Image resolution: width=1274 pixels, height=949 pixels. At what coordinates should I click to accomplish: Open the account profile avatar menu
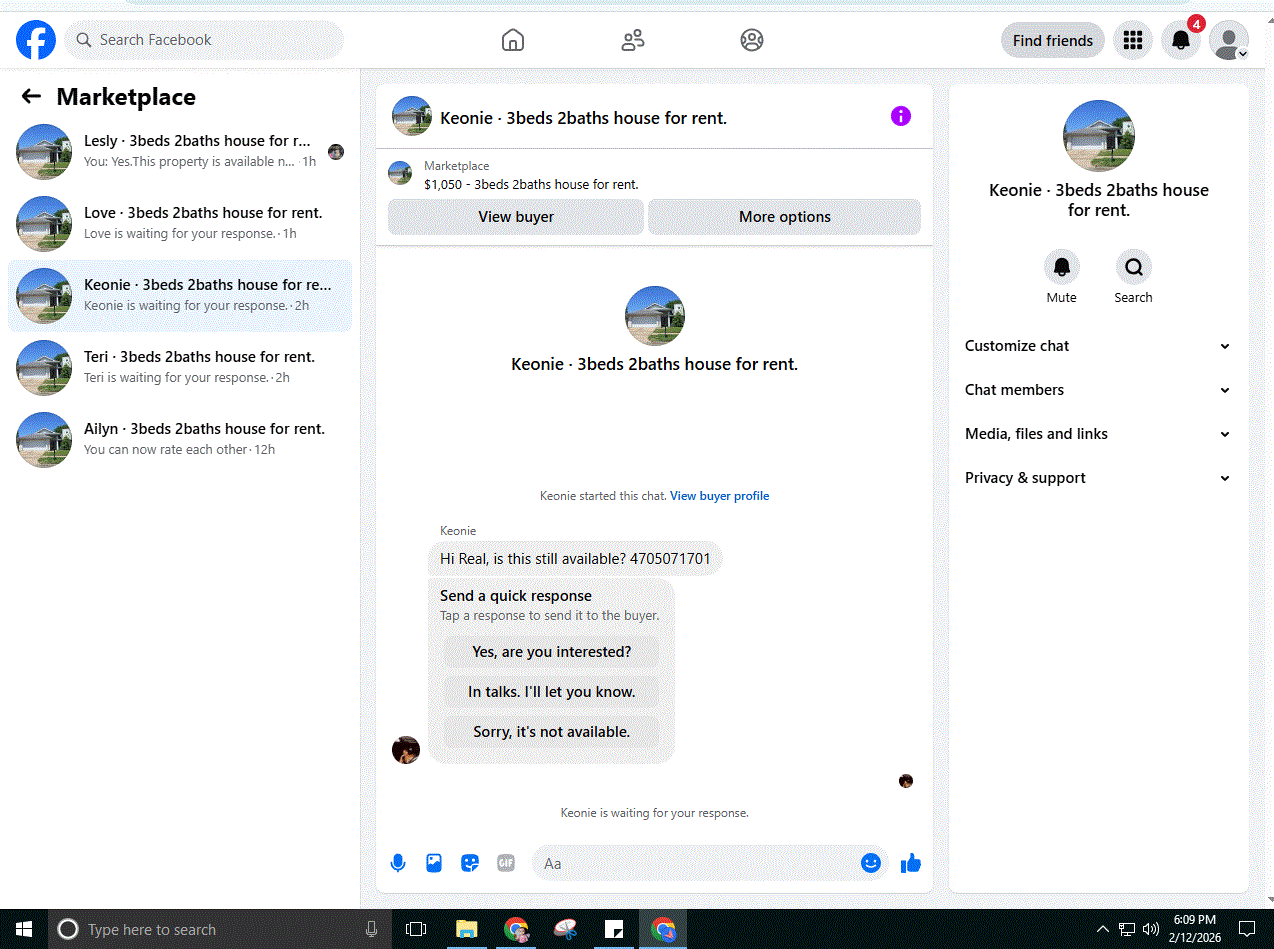click(1229, 40)
